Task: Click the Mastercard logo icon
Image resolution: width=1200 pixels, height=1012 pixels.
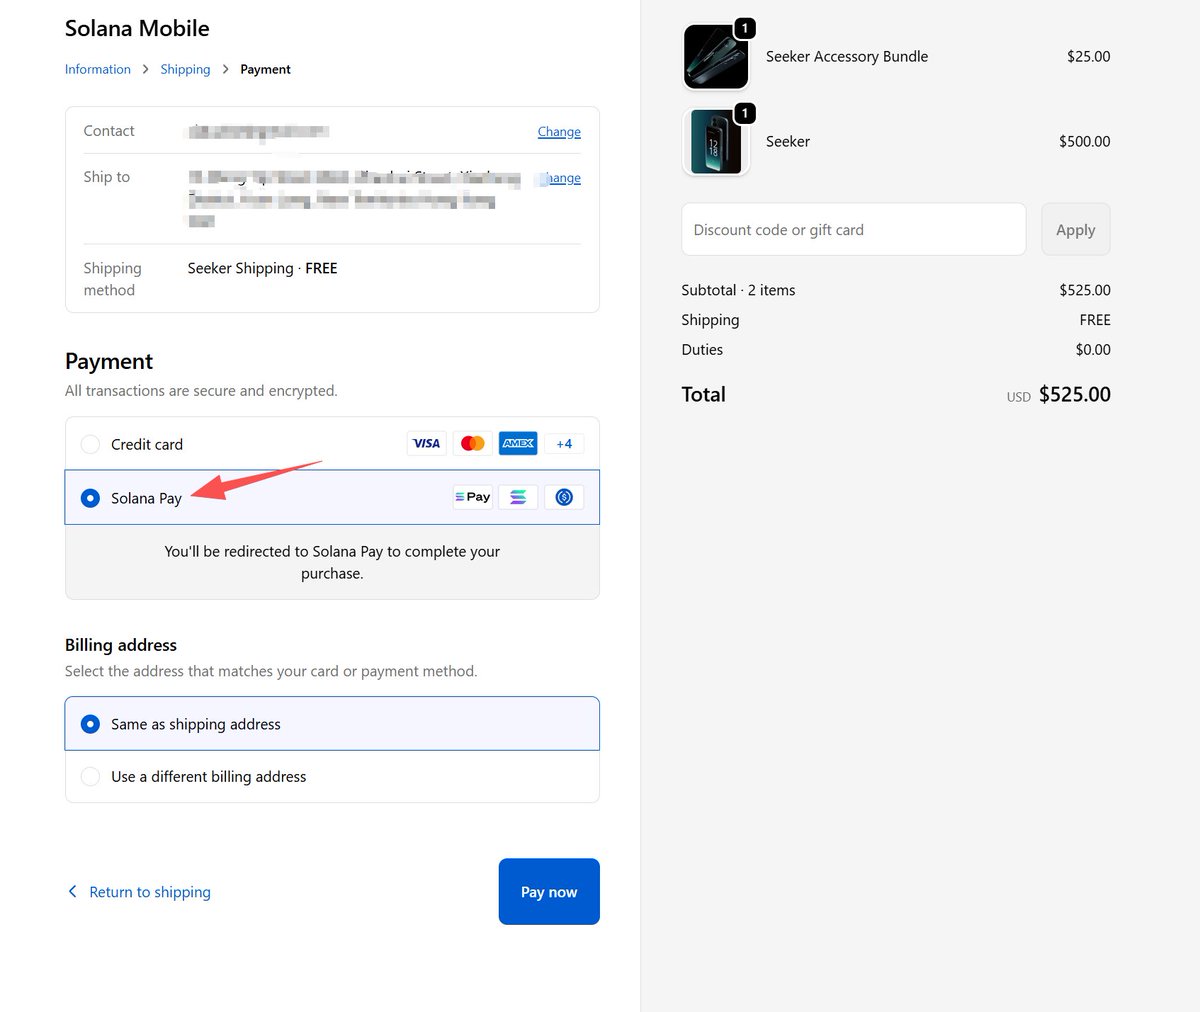Action: 472,444
